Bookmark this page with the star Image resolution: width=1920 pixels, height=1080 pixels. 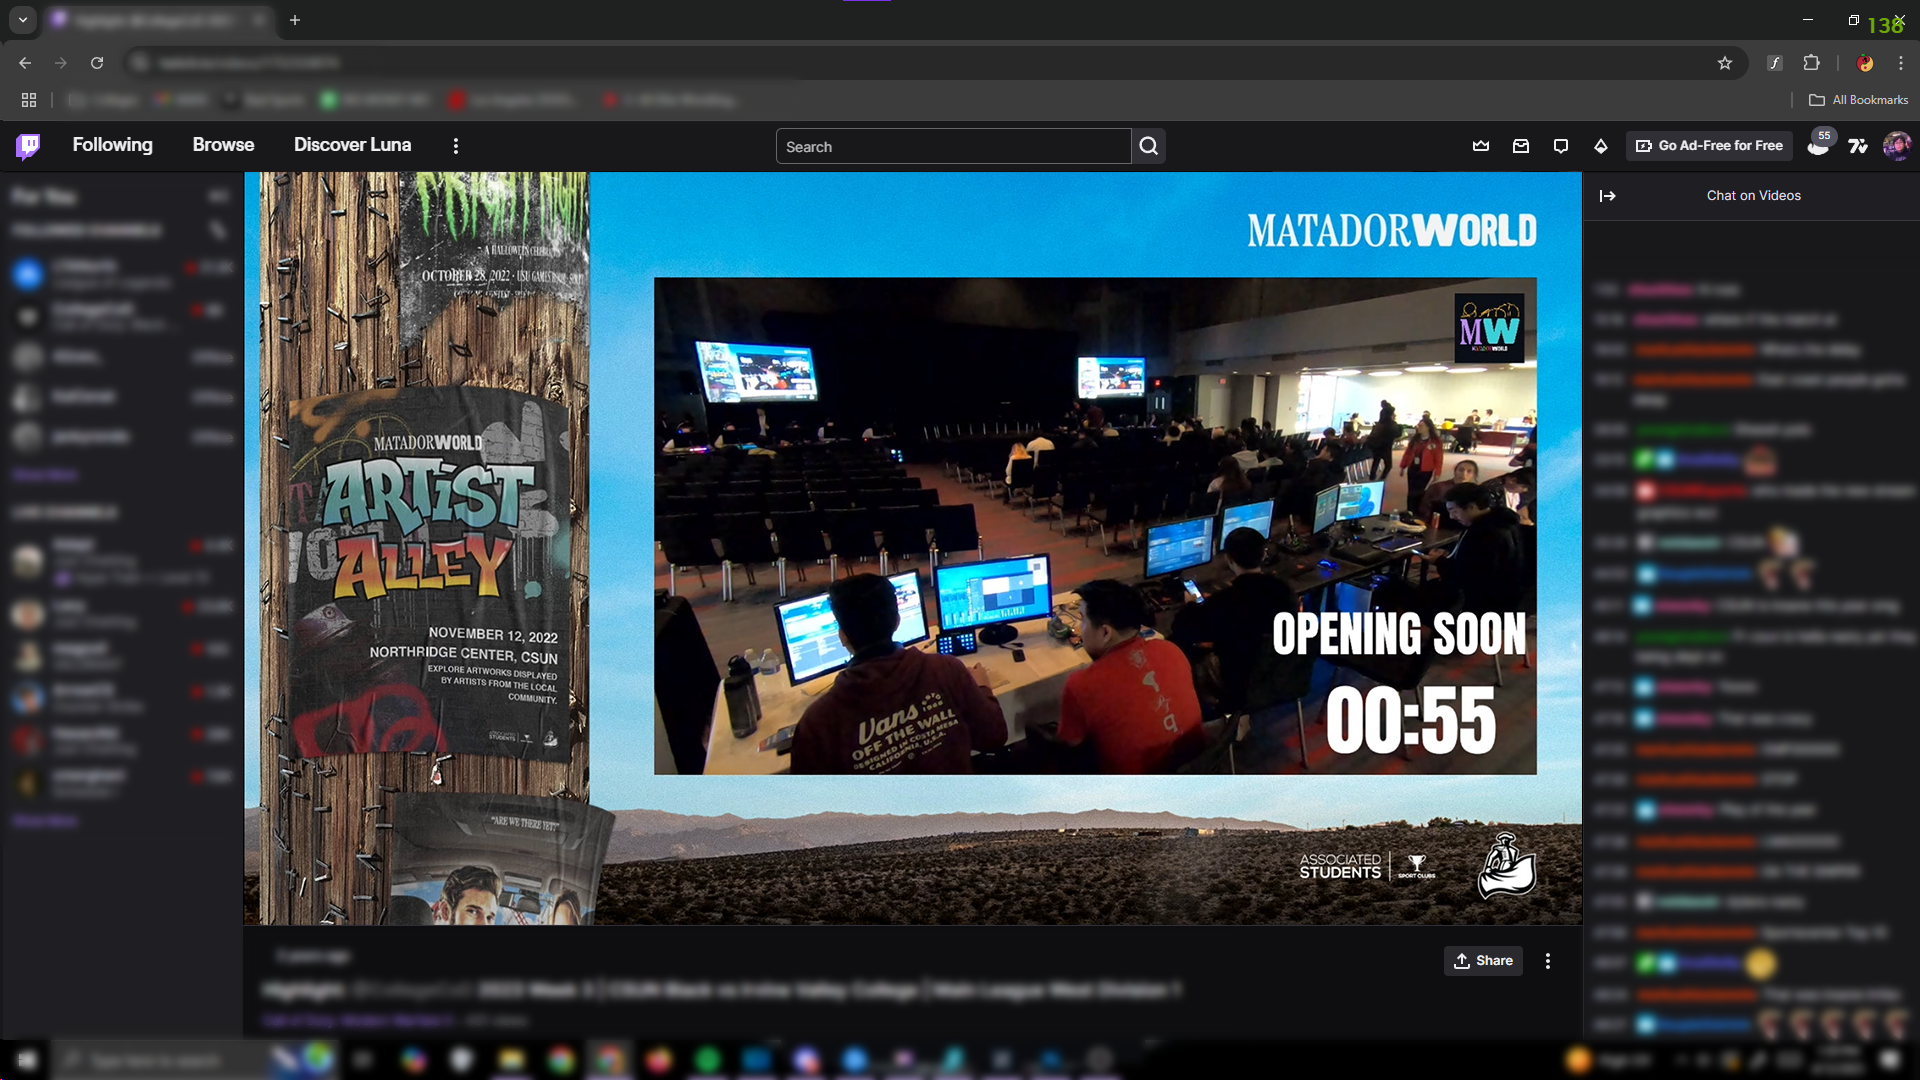point(1725,63)
